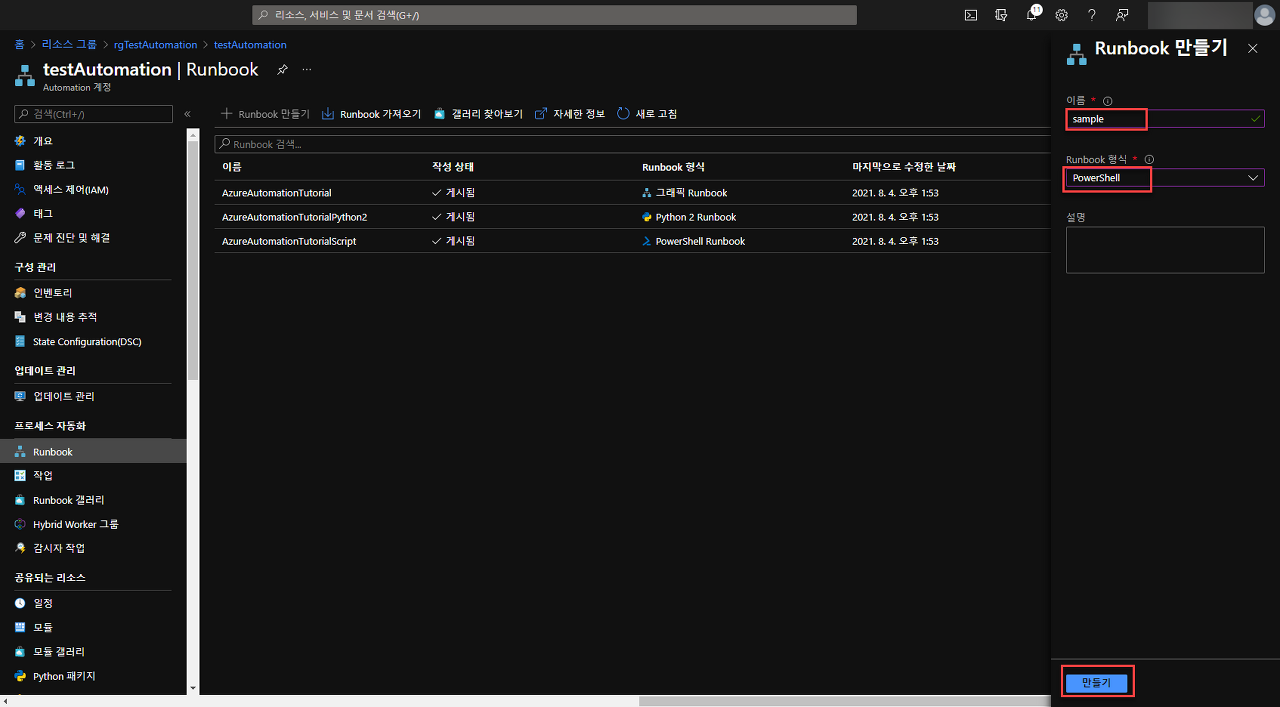Image resolution: width=1280 pixels, height=707 pixels.
Task: Open more options ellipsis beside title
Action: pyautogui.click(x=307, y=69)
